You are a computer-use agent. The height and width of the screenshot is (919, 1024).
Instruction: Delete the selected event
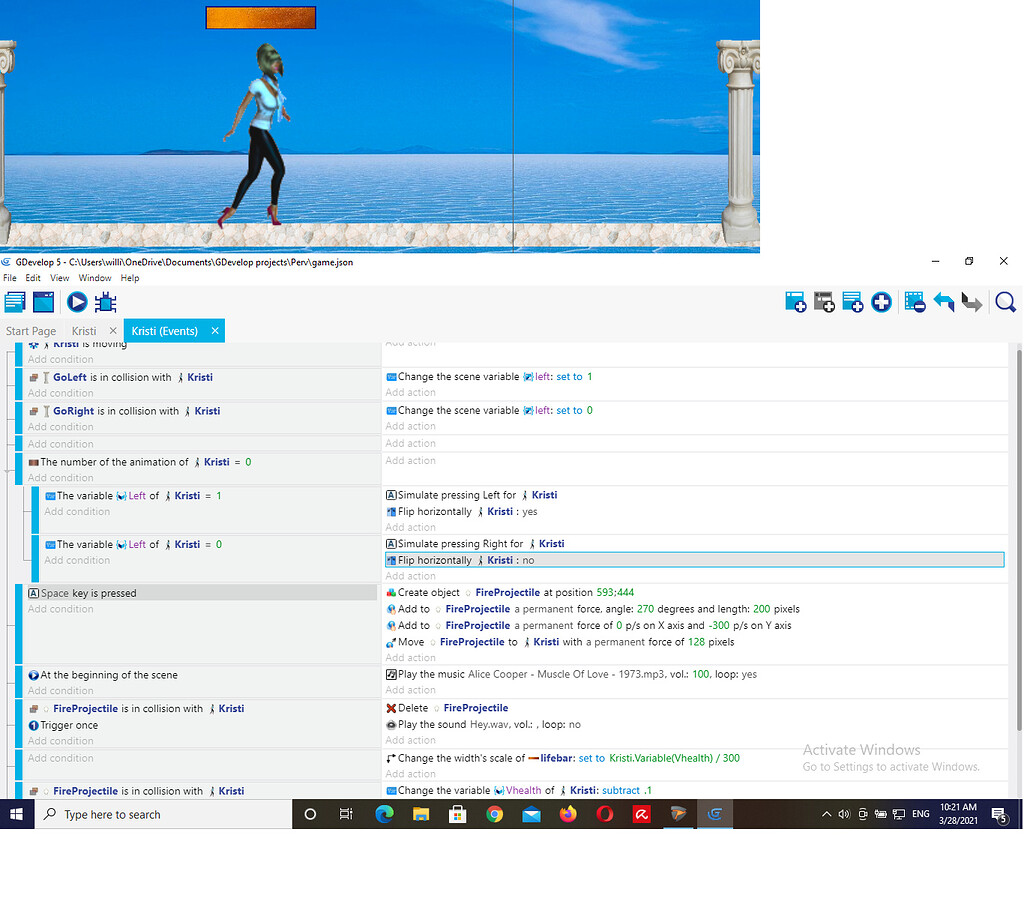pyautogui.click(x=914, y=301)
